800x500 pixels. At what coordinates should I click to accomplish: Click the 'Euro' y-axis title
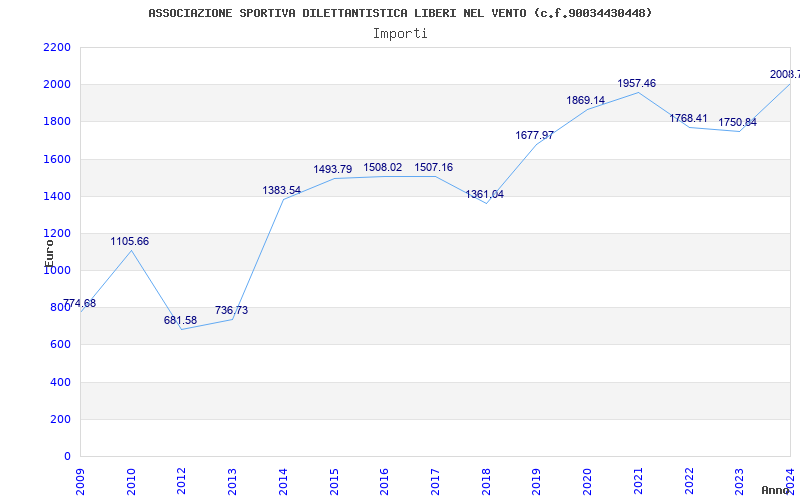pos(49,252)
